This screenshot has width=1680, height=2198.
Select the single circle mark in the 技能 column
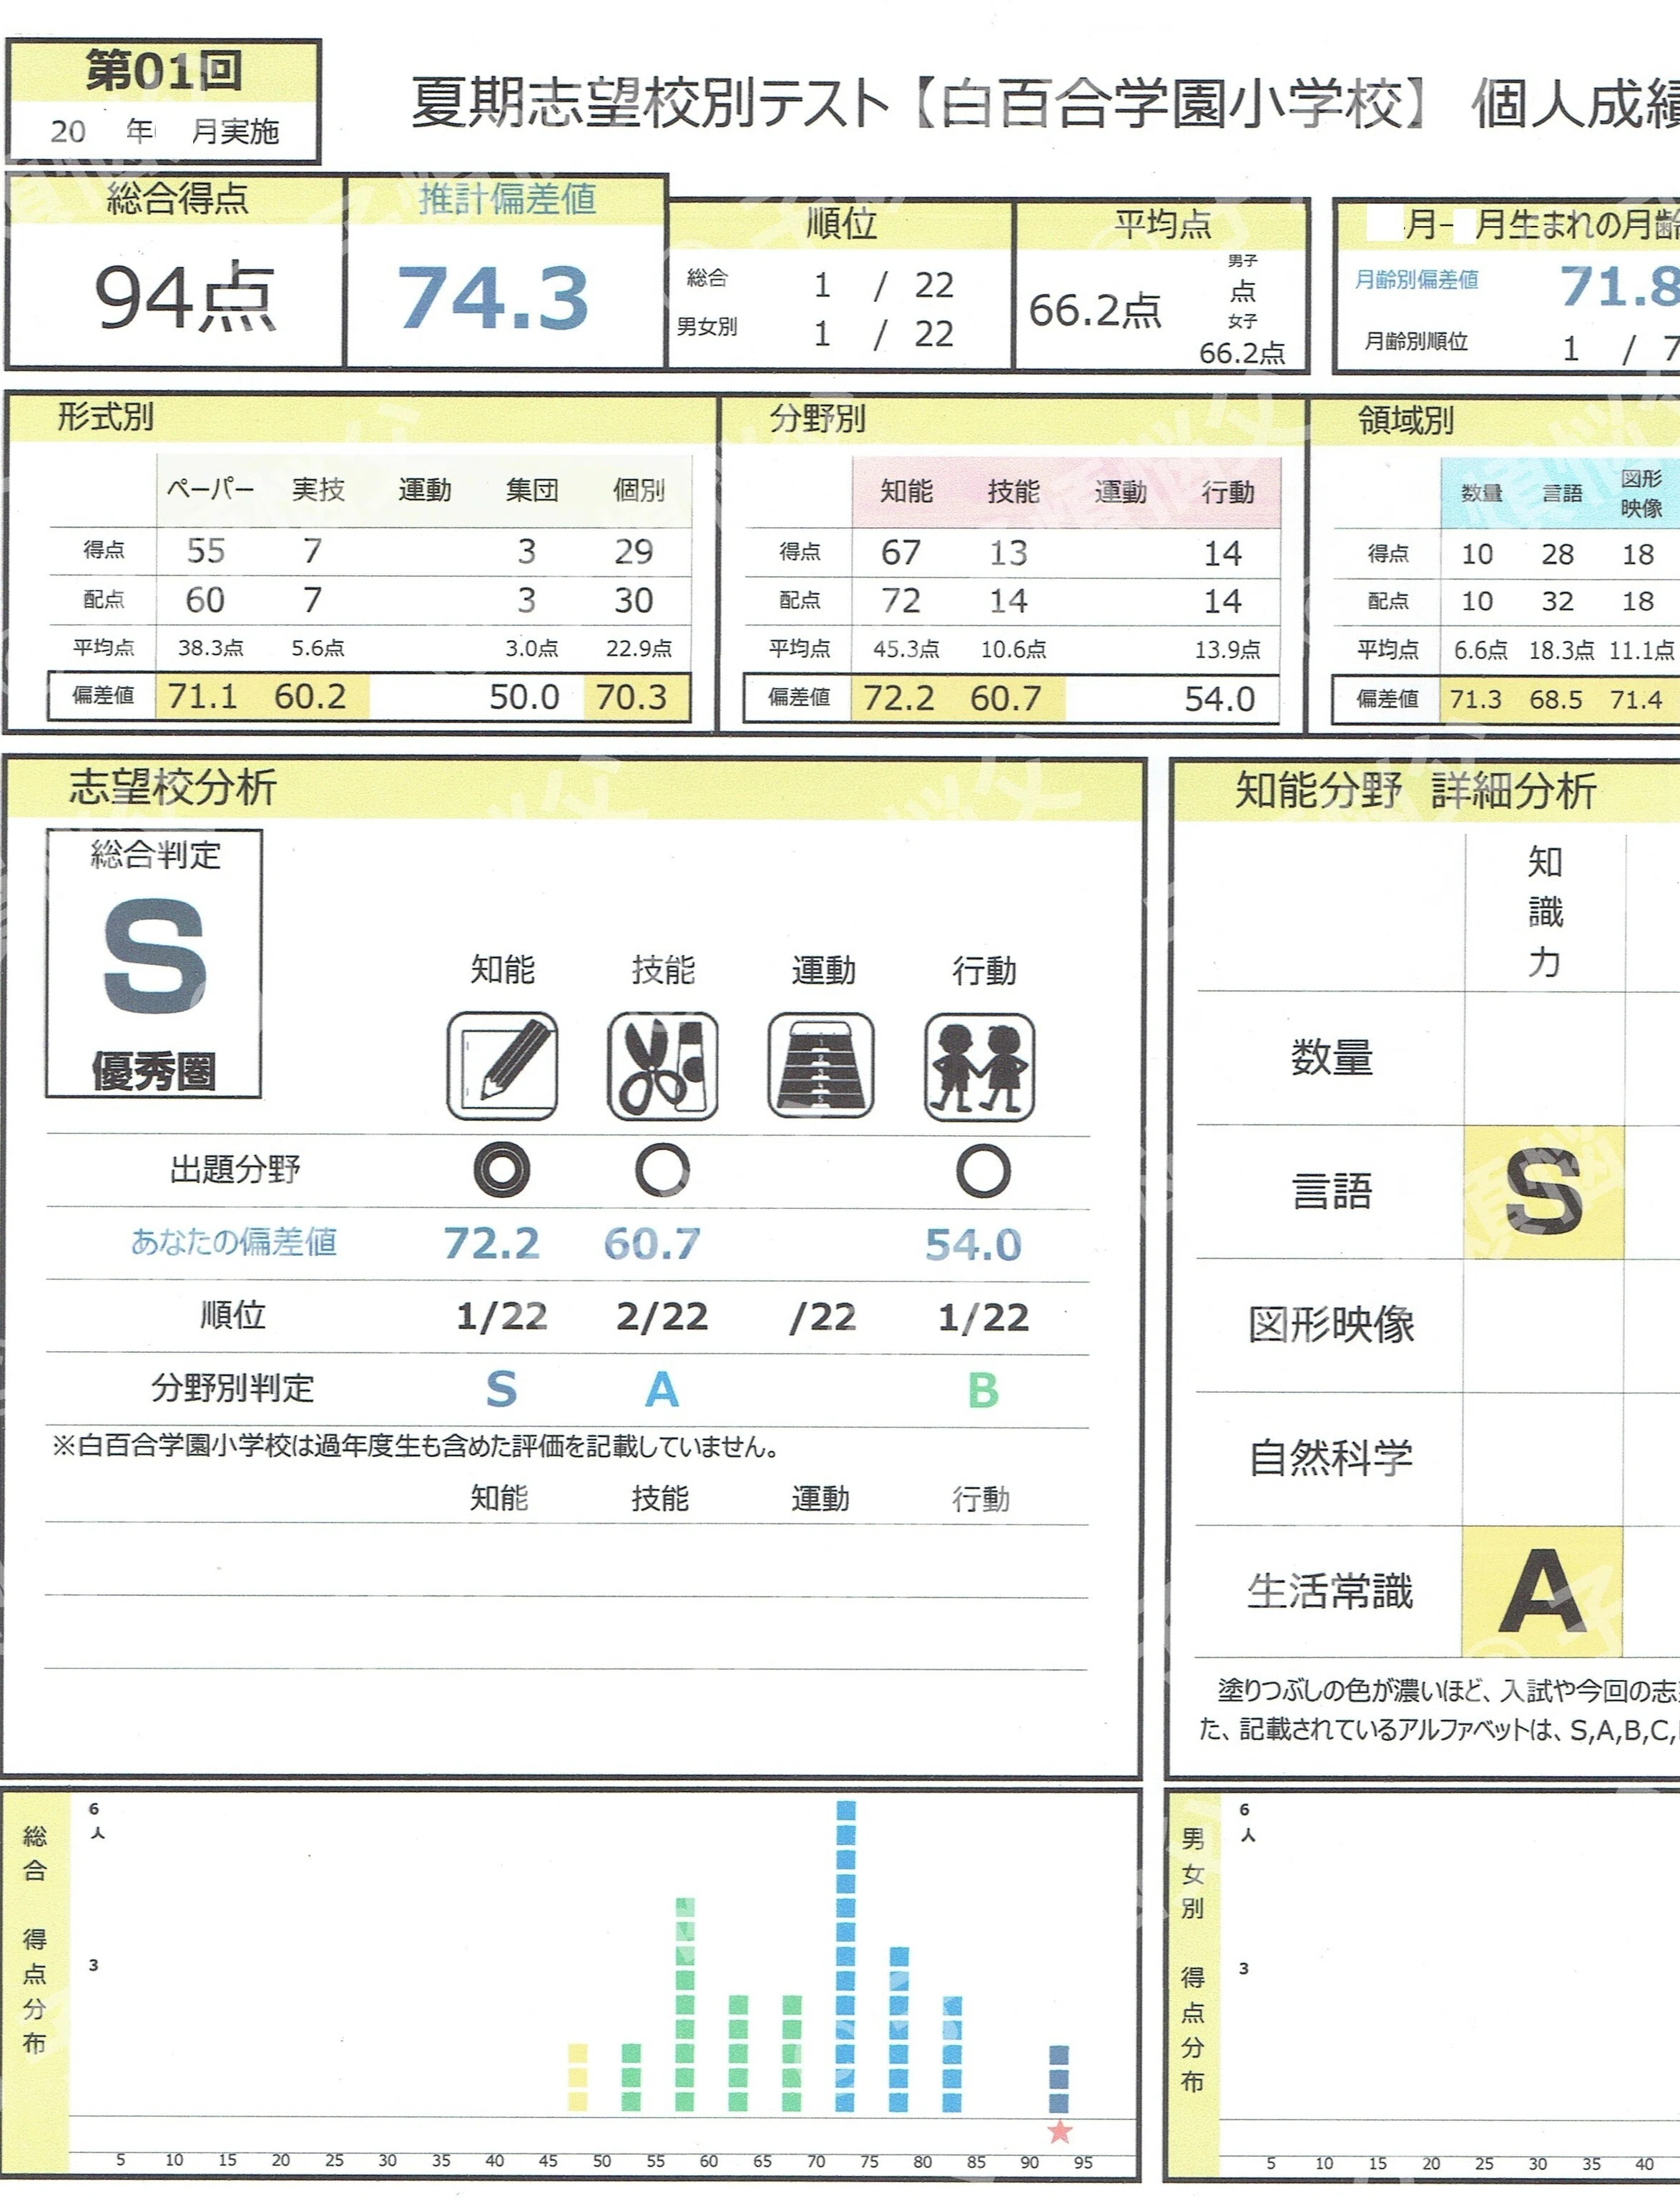(662, 1170)
